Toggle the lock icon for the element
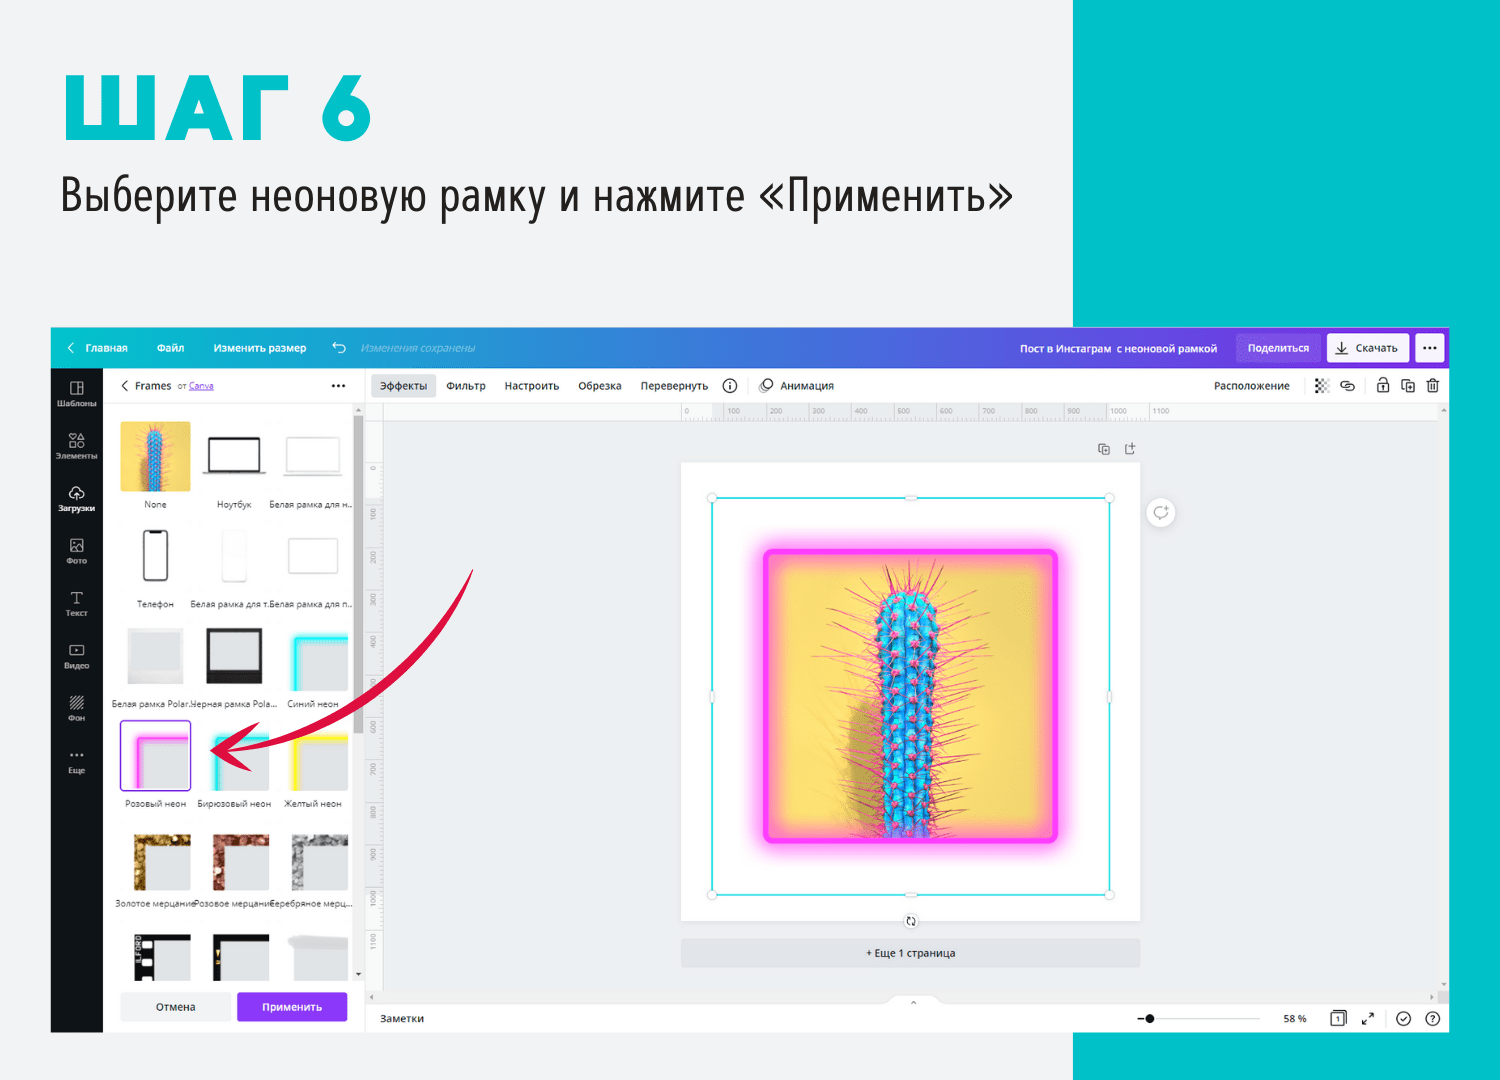Viewport: 1500px width, 1080px height. tap(1382, 386)
